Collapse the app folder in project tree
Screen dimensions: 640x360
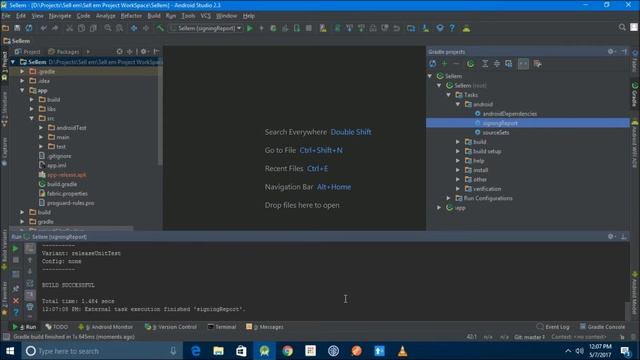22,90
